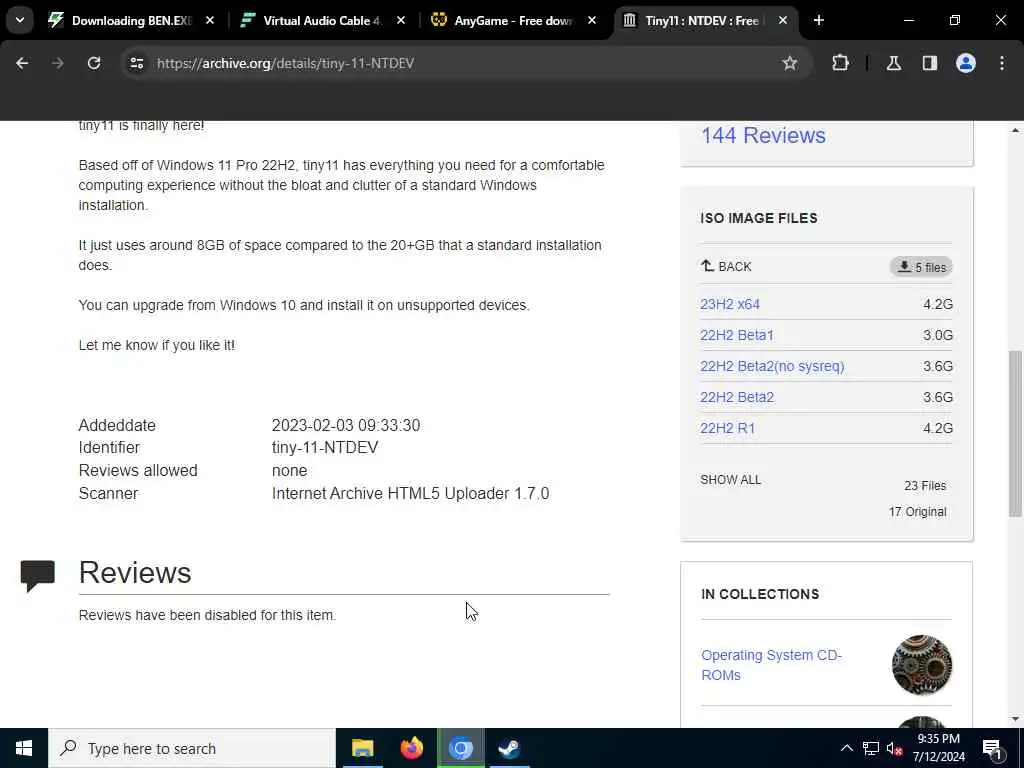
Task: Open the Extensions puzzle icon
Action: (840, 63)
